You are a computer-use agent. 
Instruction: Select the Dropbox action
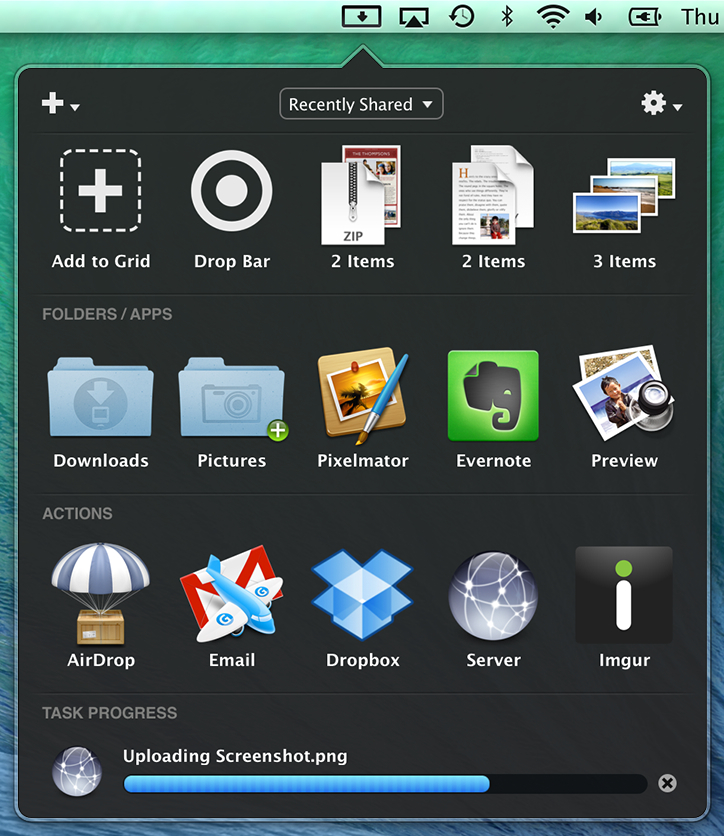pyautogui.click(x=363, y=594)
